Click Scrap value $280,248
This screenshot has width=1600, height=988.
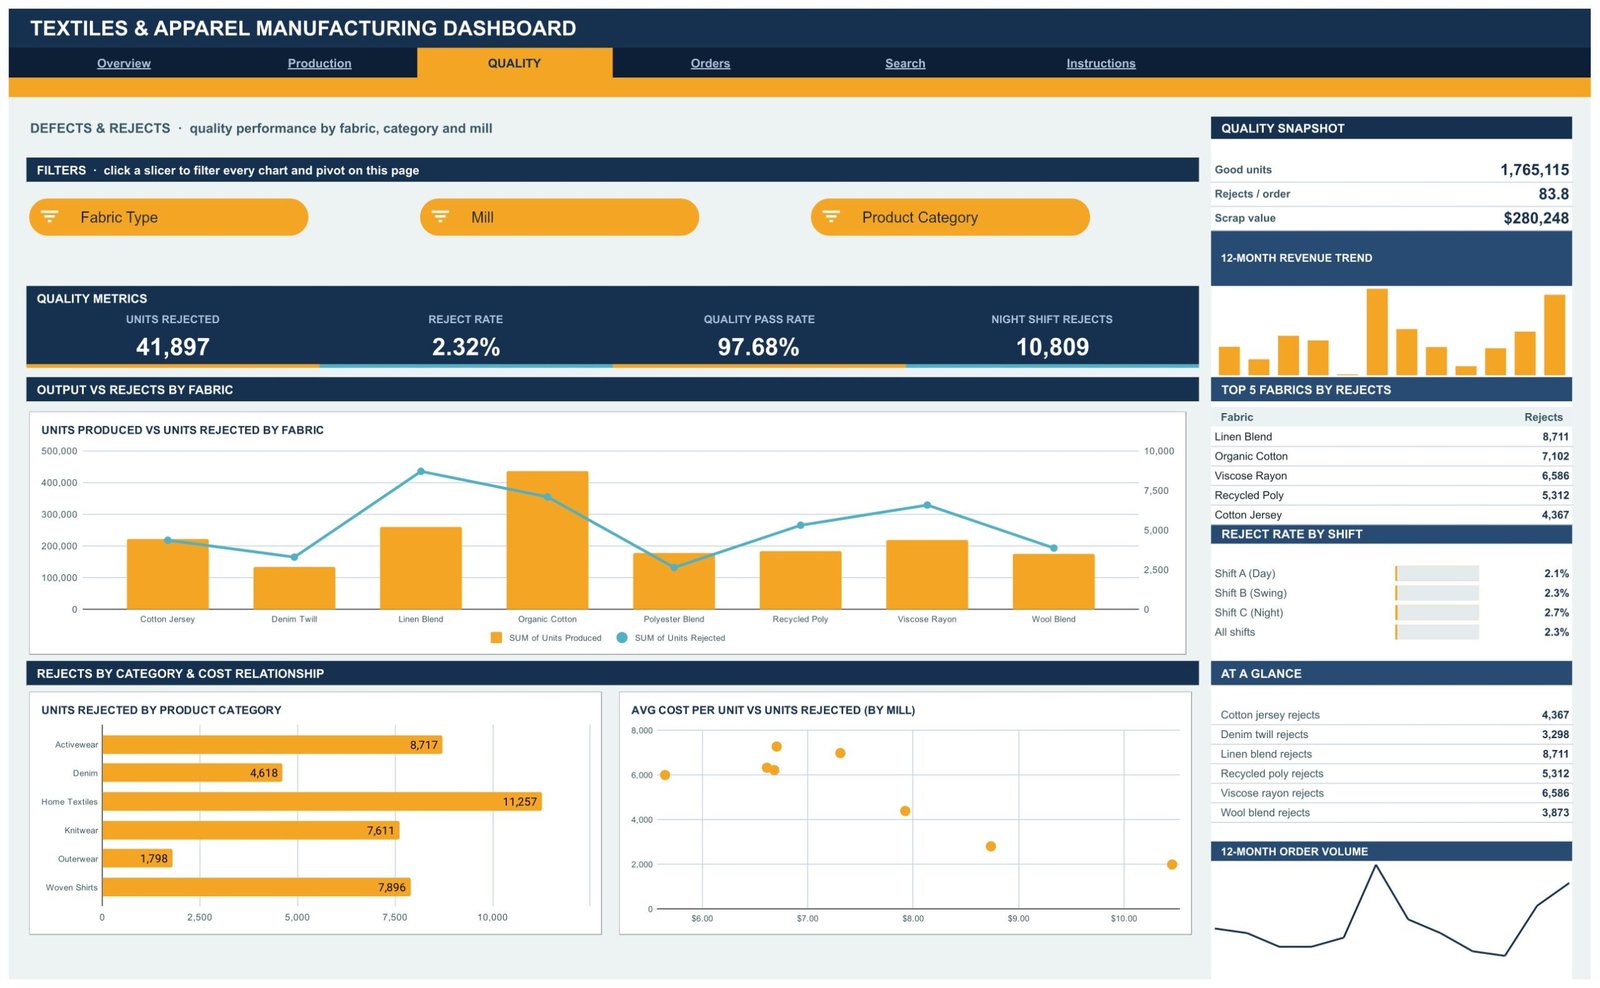1536,218
